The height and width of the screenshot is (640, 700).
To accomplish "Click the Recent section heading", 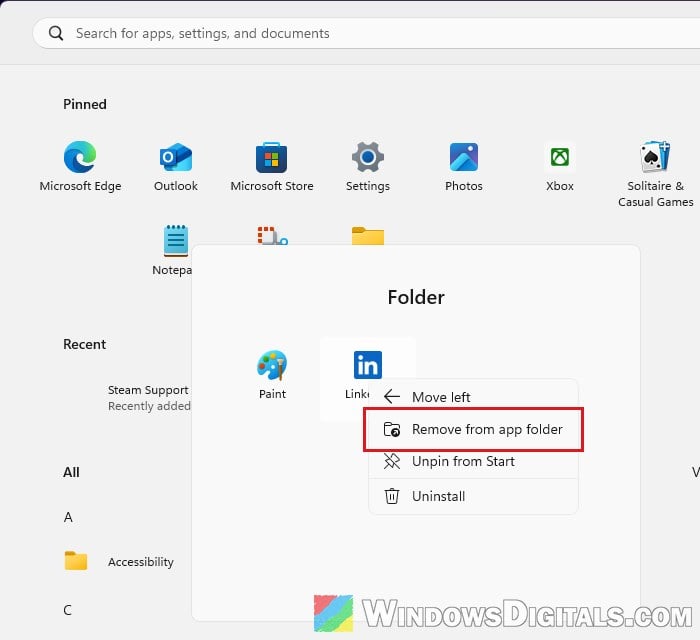I will tap(85, 345).
